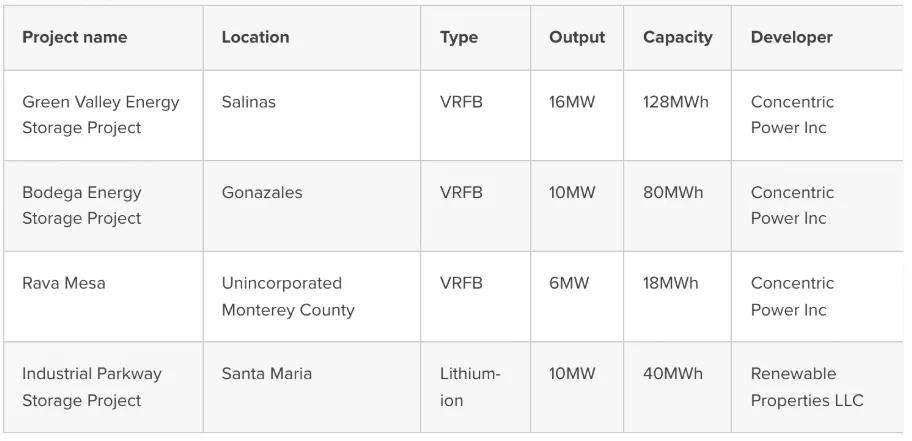The image size is (912, 441).
Task: Select the Unincorporated Monterey County cell
Action: (x=288, y=296)
